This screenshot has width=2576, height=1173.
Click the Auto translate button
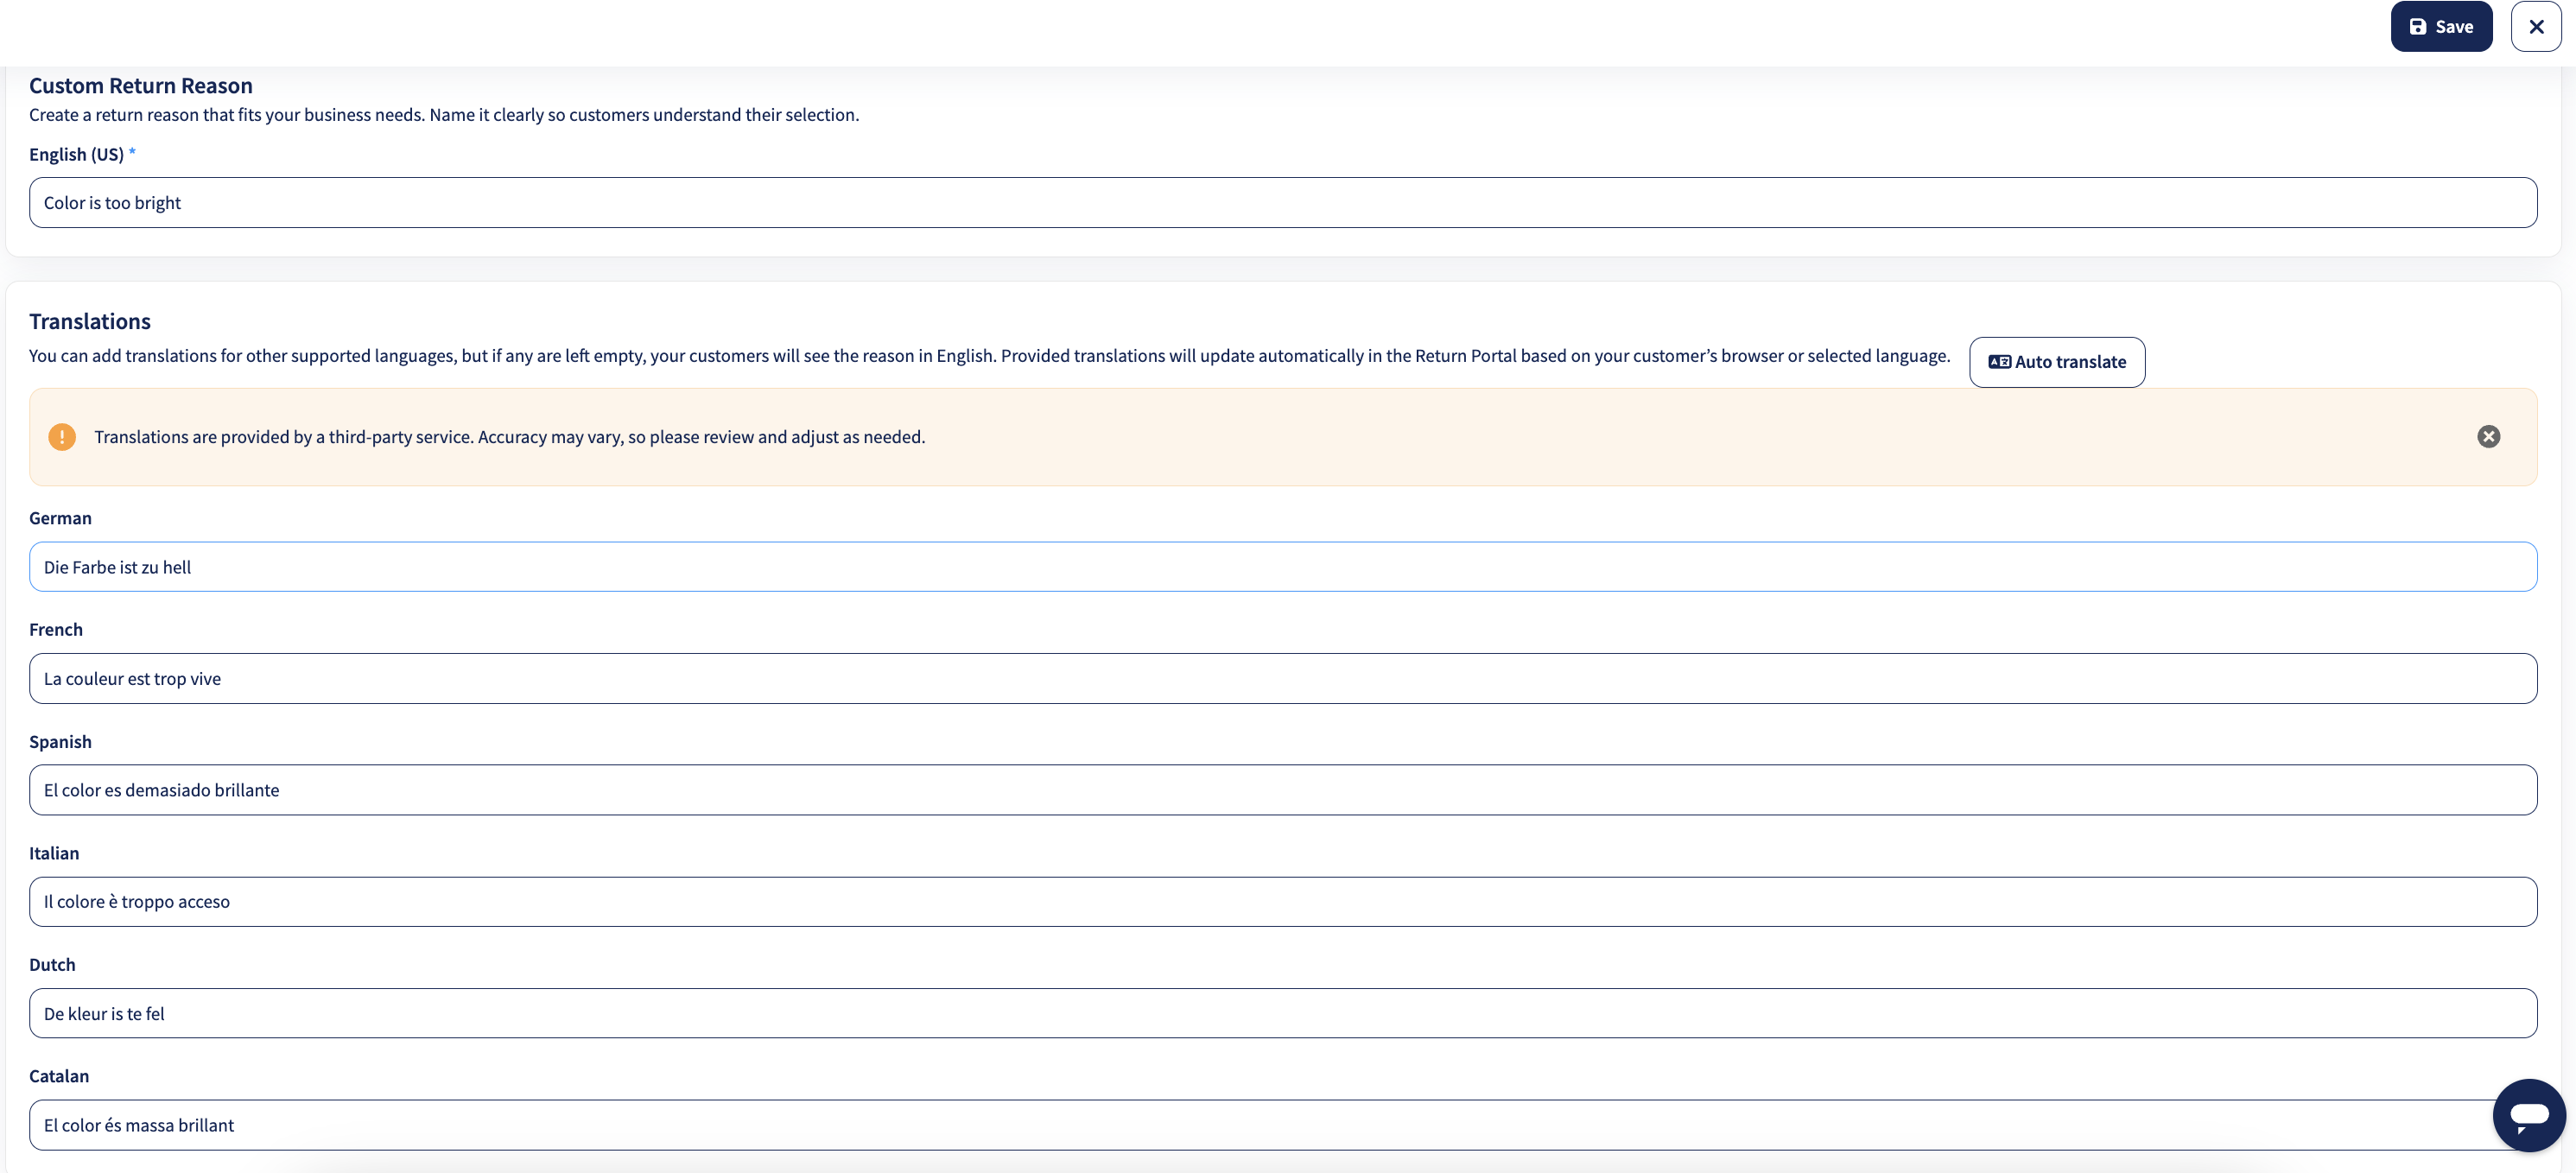pos(2056,361)
